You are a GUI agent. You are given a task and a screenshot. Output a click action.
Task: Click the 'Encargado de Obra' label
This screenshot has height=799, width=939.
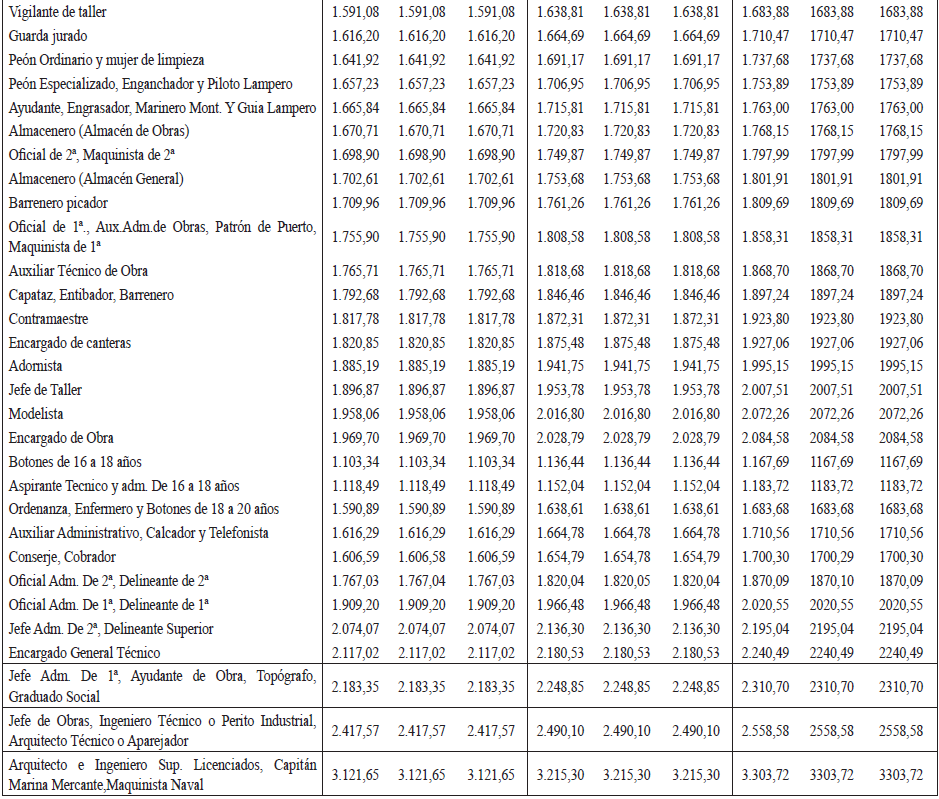pos(61,438)
